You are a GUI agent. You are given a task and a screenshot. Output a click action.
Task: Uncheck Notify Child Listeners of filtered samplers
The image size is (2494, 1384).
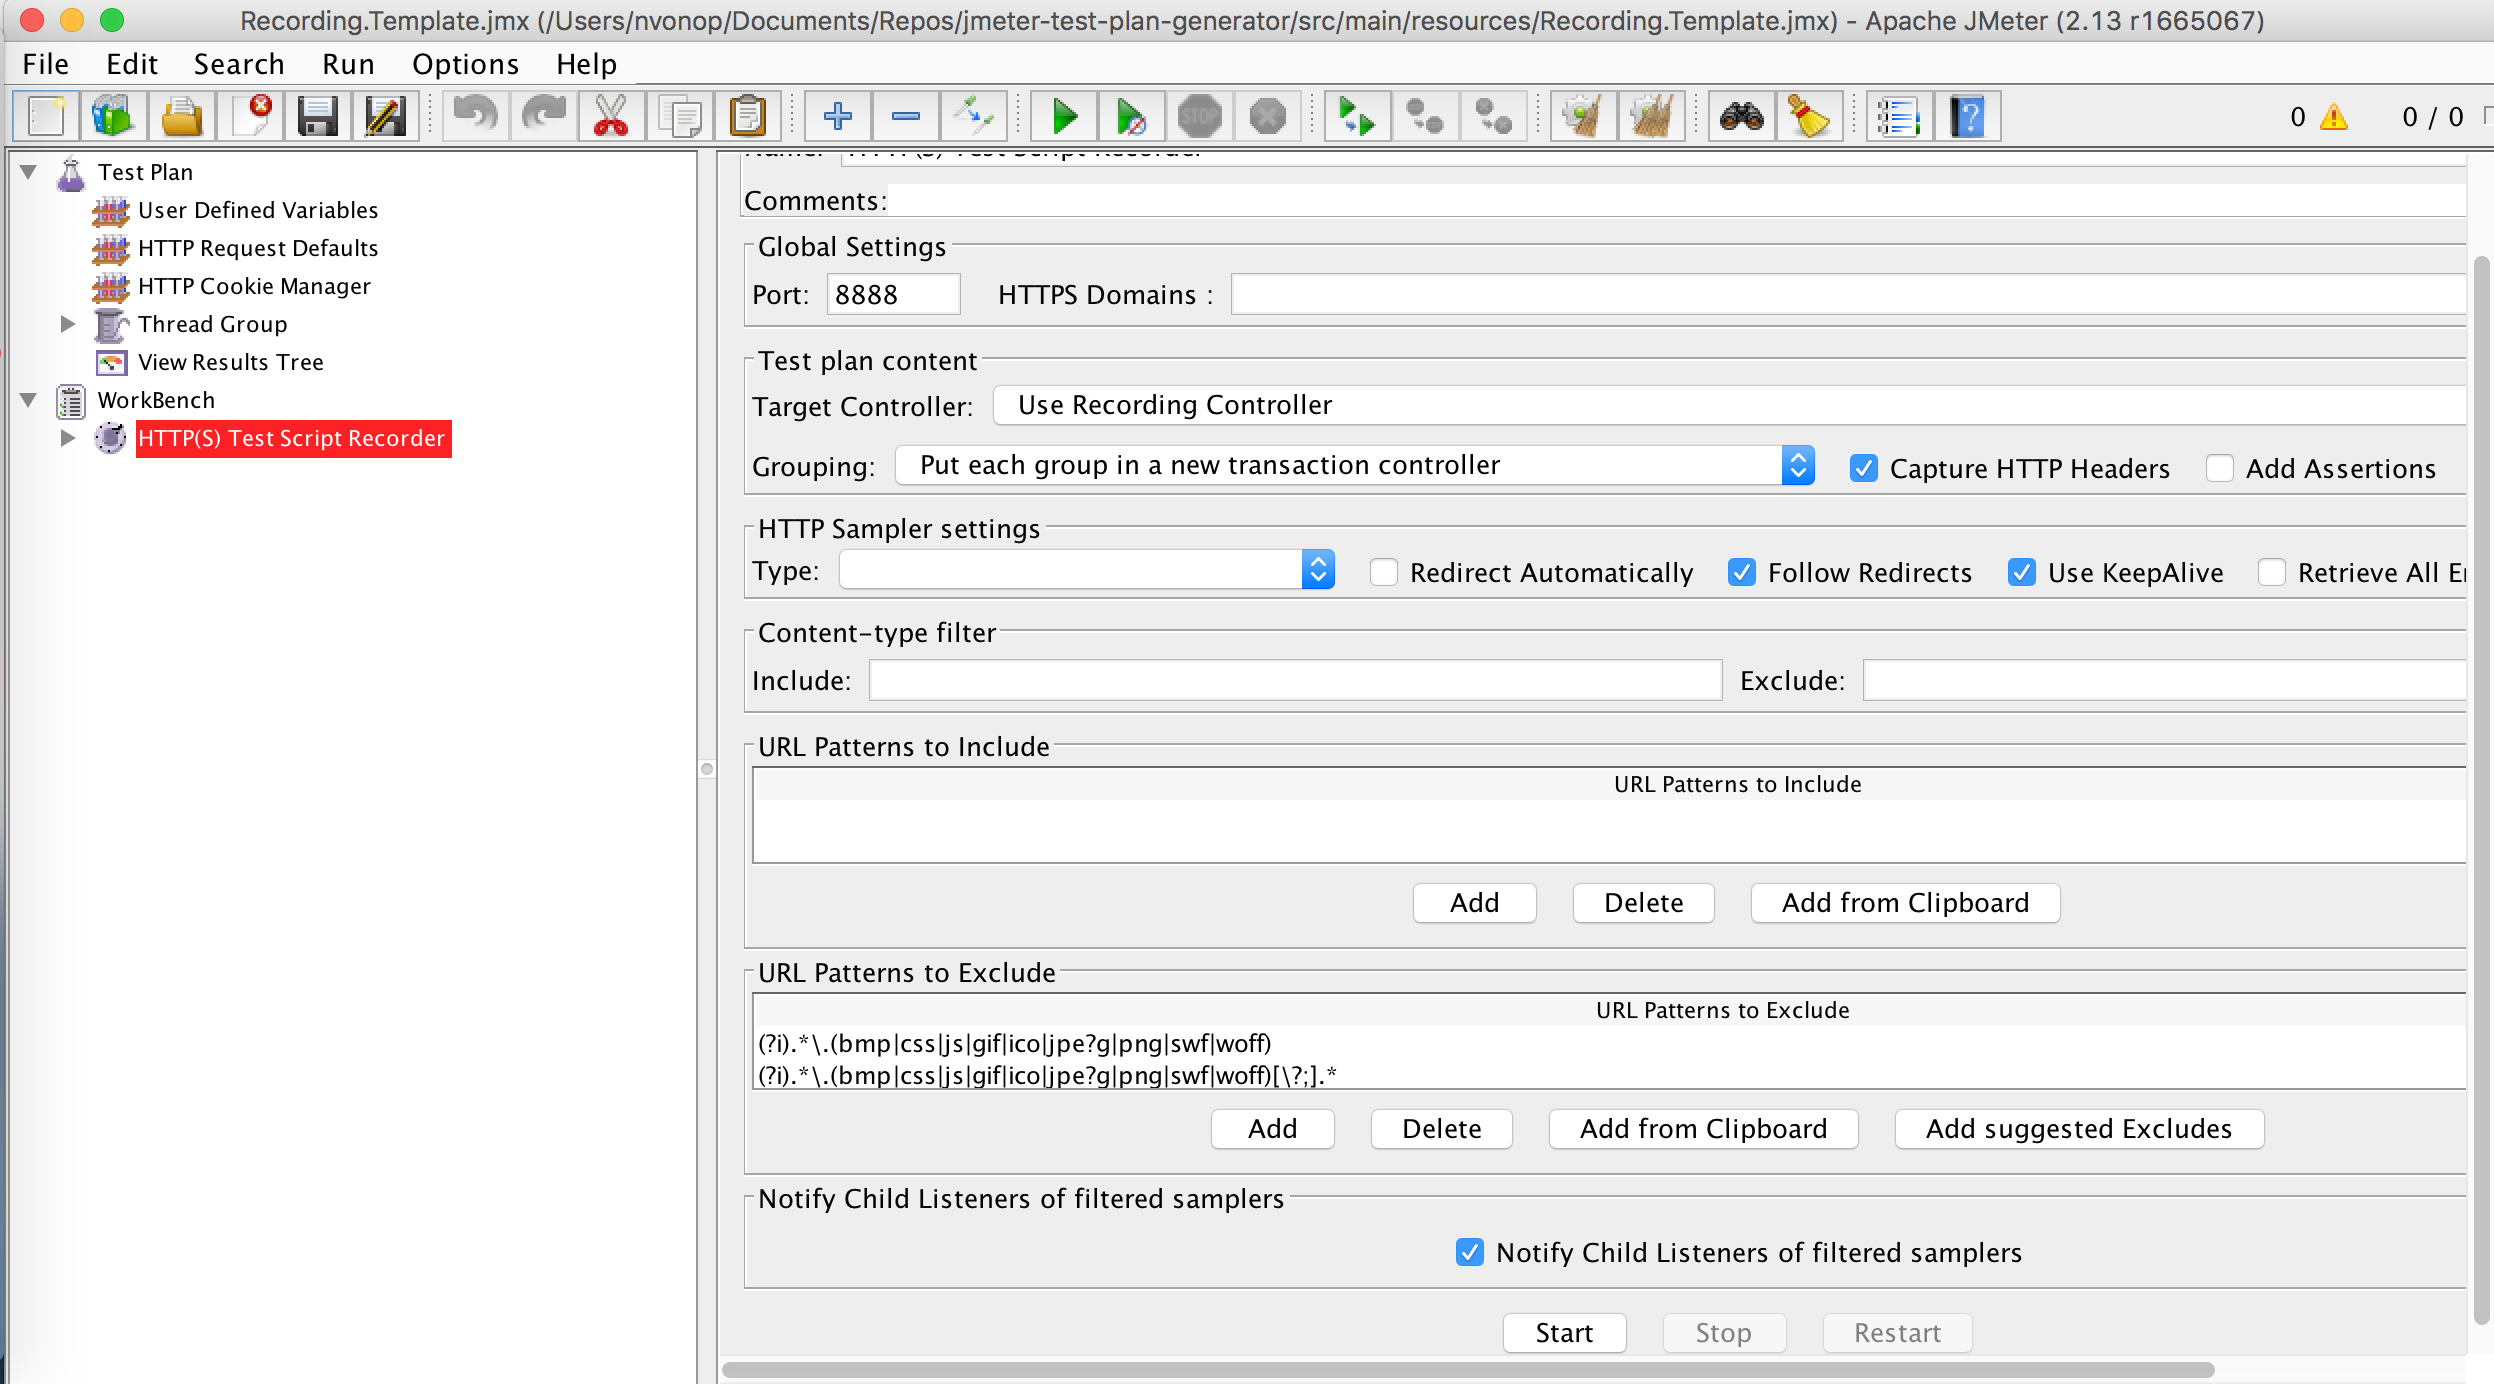pos(1470,1252)
